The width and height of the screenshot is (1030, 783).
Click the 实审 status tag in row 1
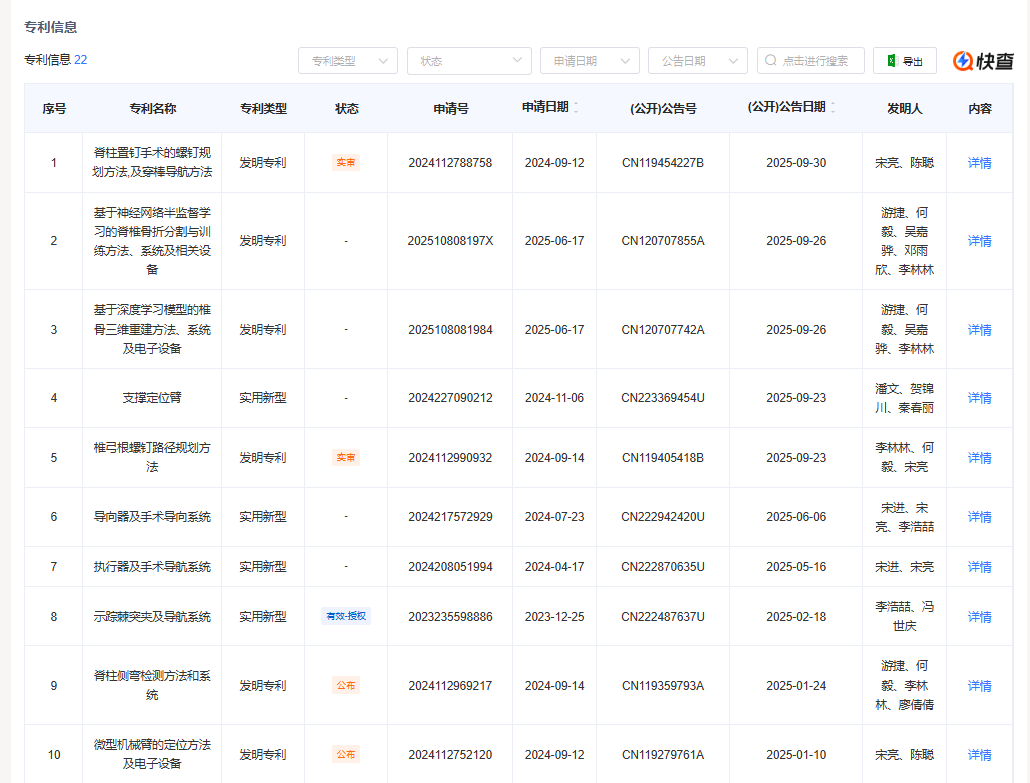coord(346,163)
